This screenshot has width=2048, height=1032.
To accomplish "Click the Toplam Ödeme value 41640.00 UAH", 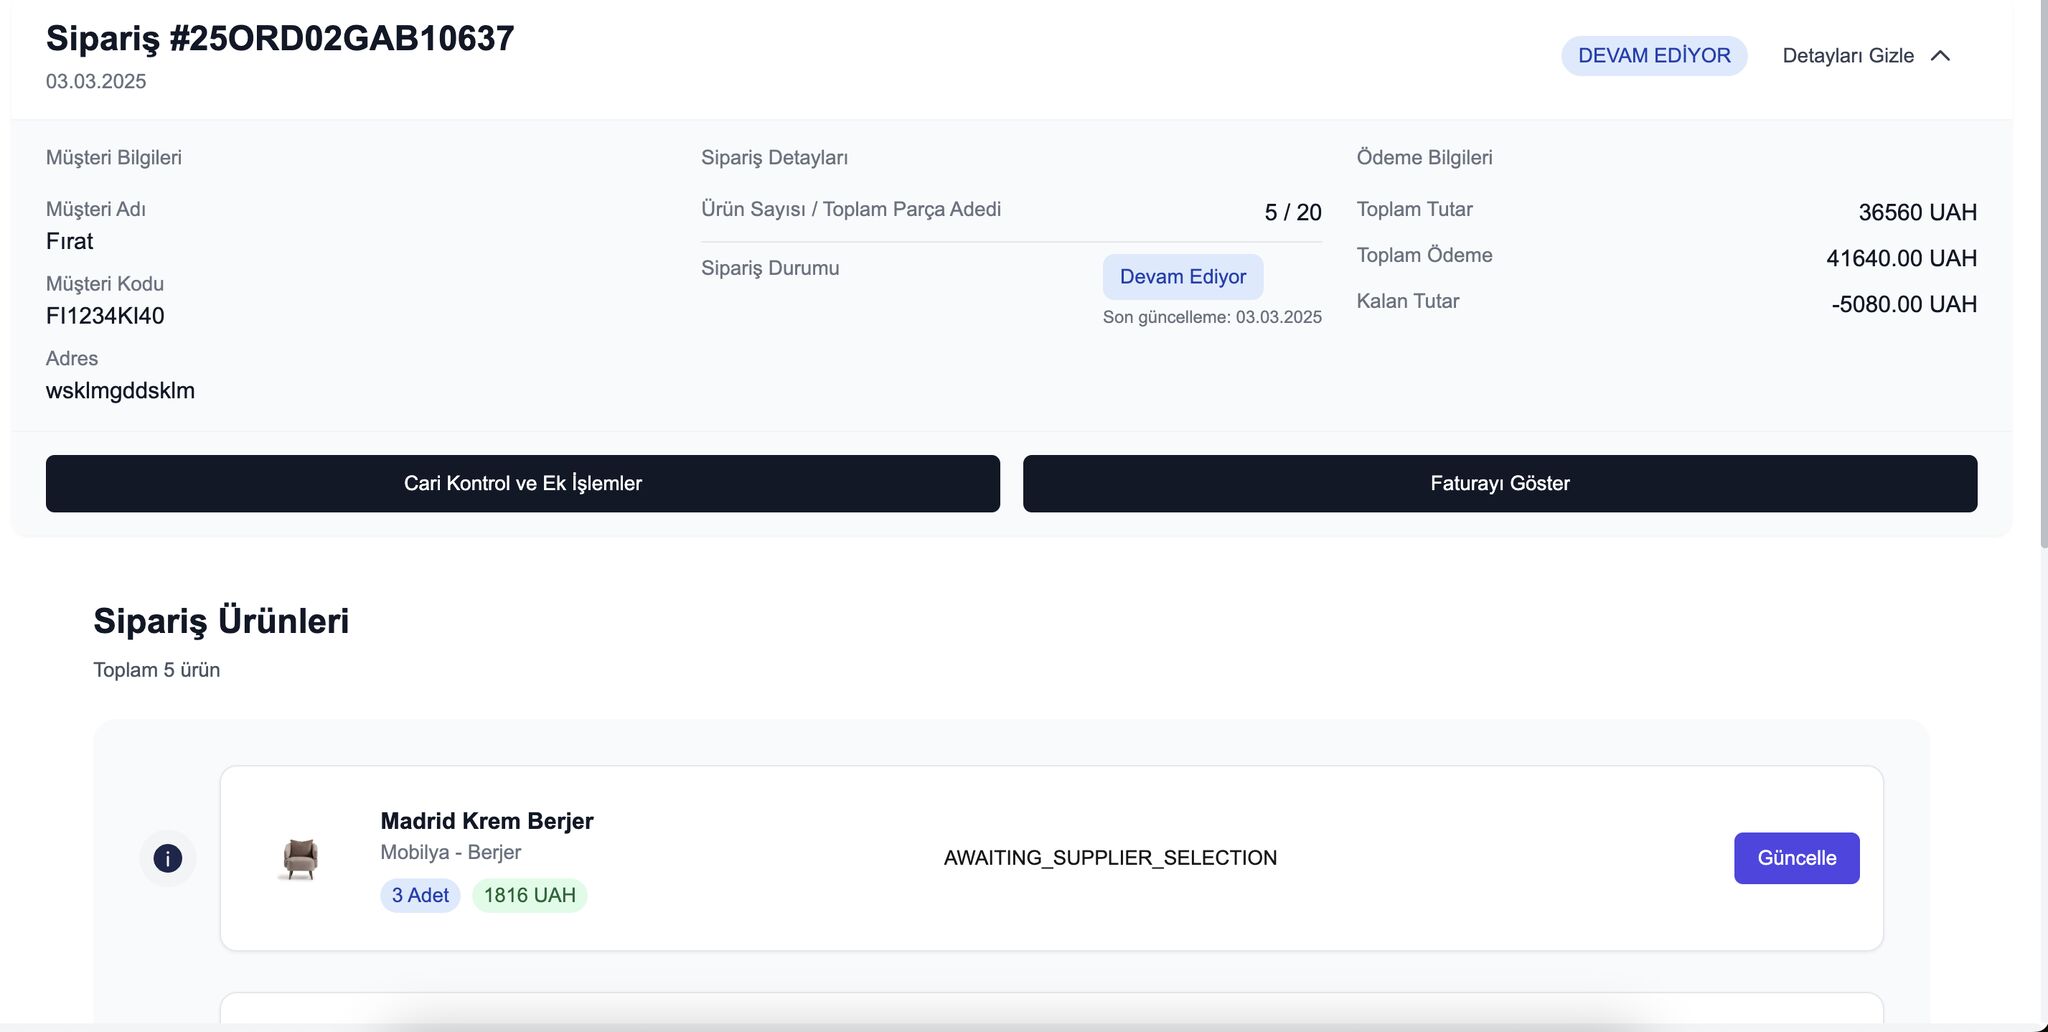I will pos(1901,258).
